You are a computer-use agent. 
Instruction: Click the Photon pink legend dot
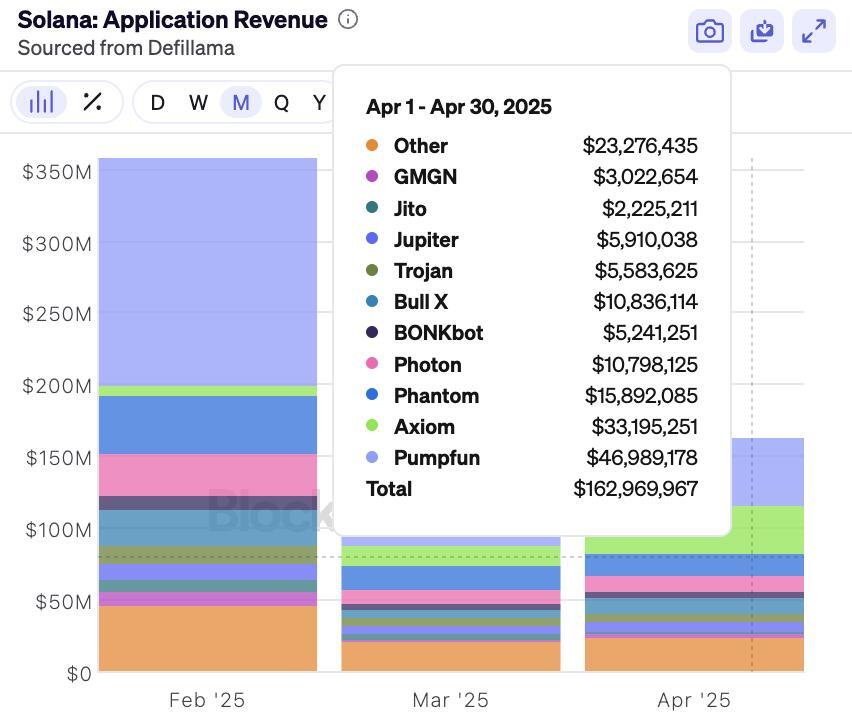coord(372,363)
